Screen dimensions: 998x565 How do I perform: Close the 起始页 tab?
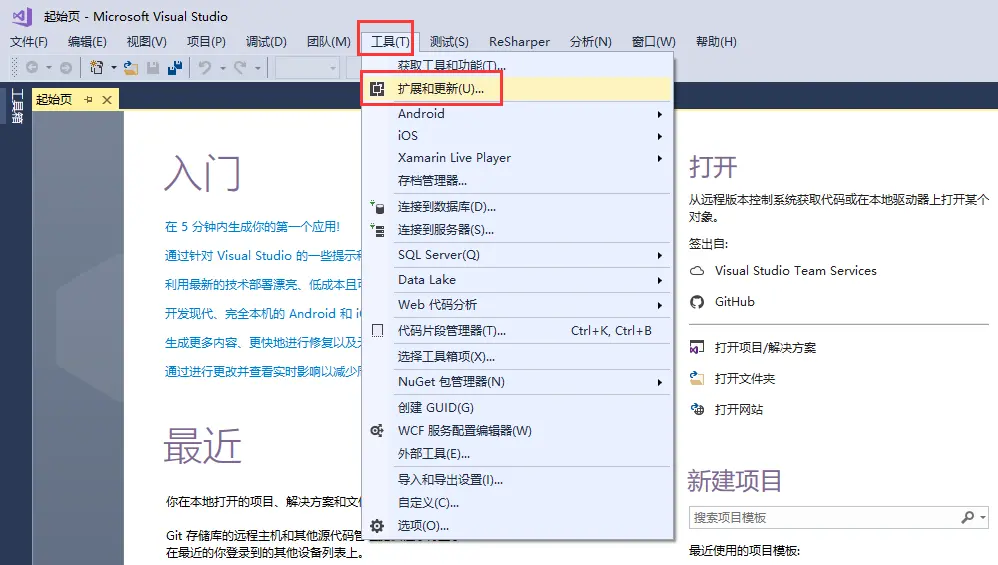coord(107,100)
